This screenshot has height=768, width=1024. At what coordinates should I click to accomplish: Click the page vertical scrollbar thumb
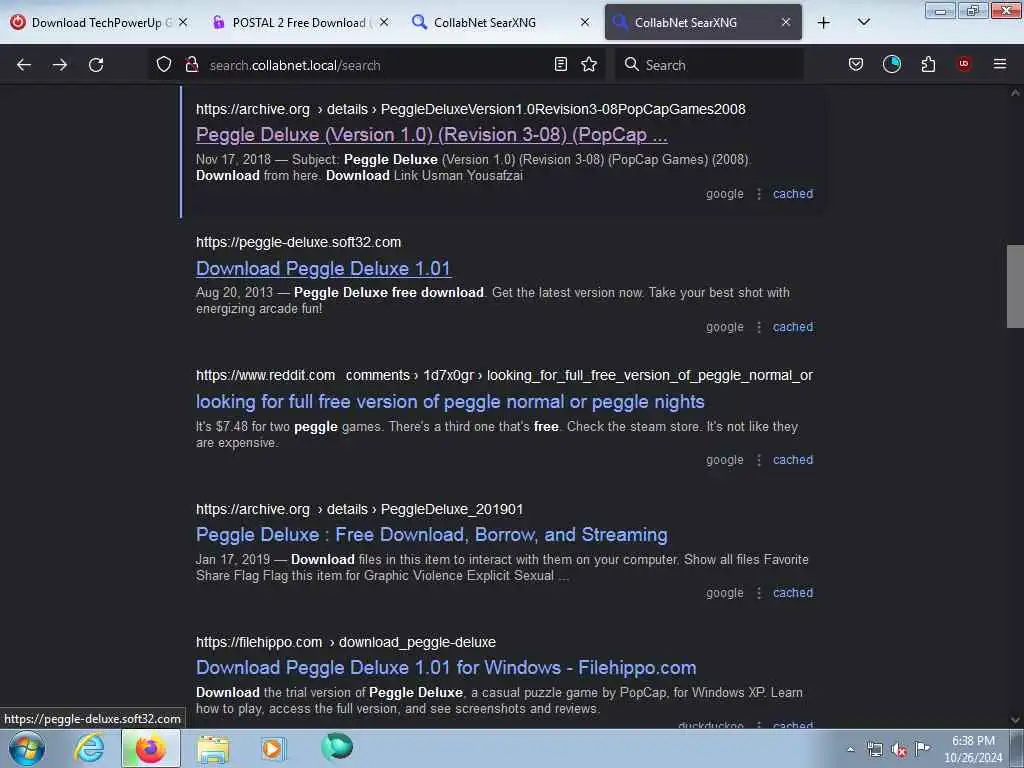coord(1015,286)
